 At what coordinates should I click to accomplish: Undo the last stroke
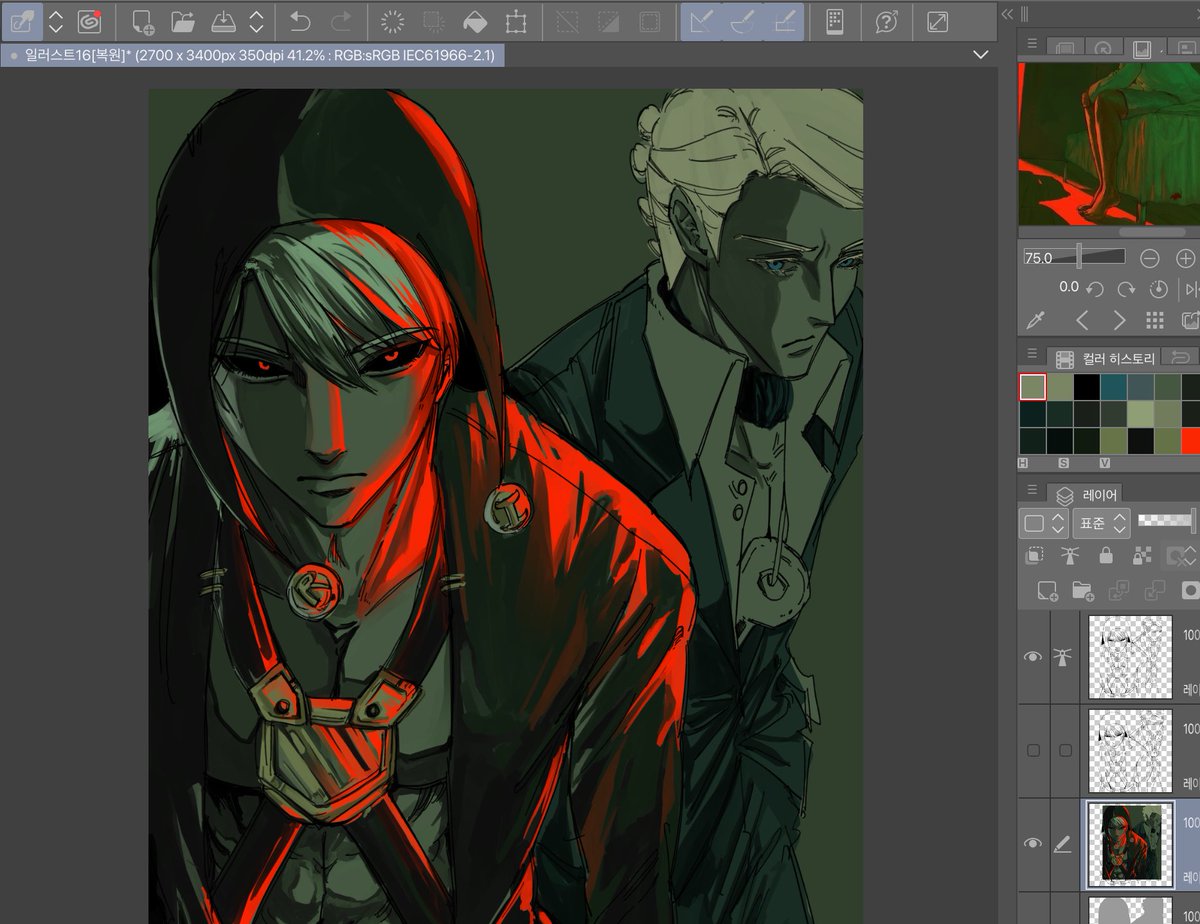300,21
